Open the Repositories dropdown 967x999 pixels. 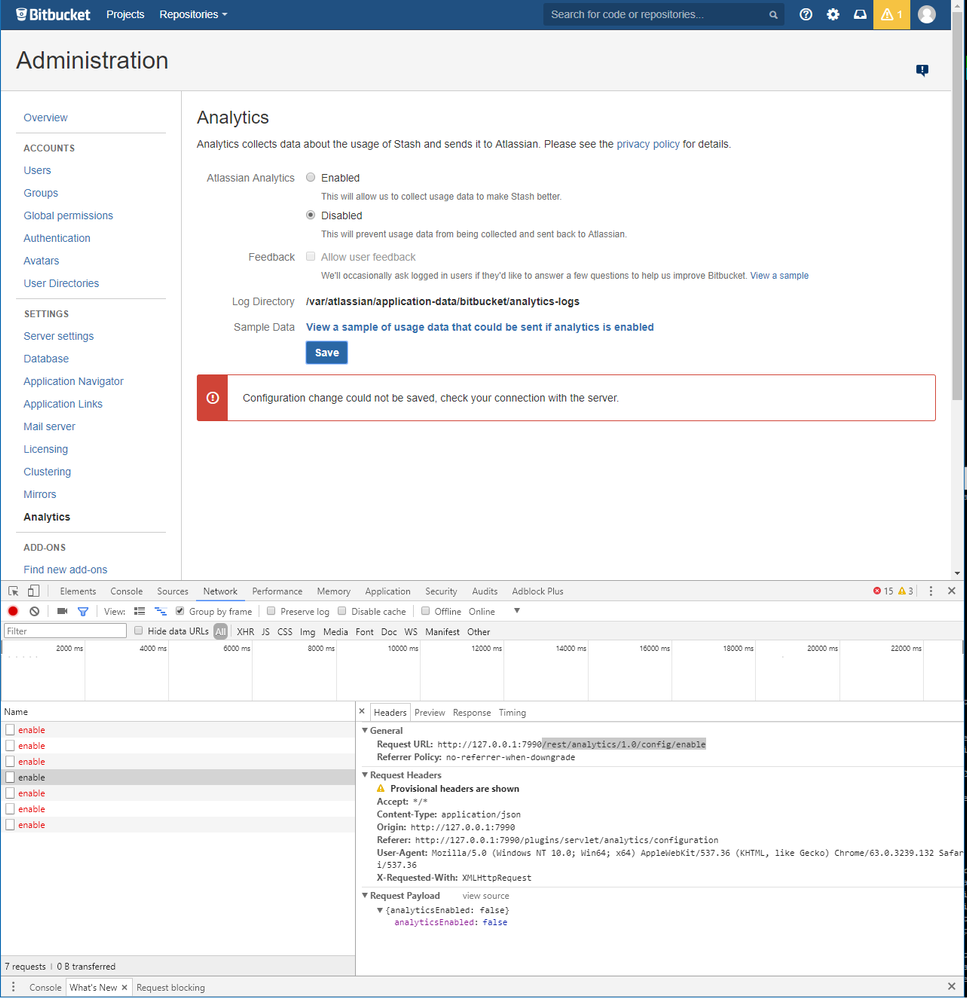coord(193,14)
